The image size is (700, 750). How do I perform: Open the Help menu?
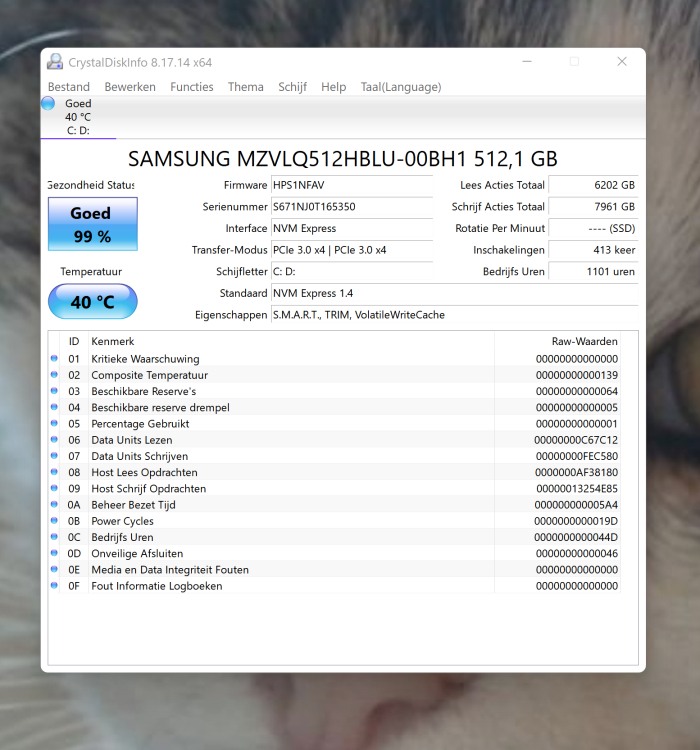[333, 87]
